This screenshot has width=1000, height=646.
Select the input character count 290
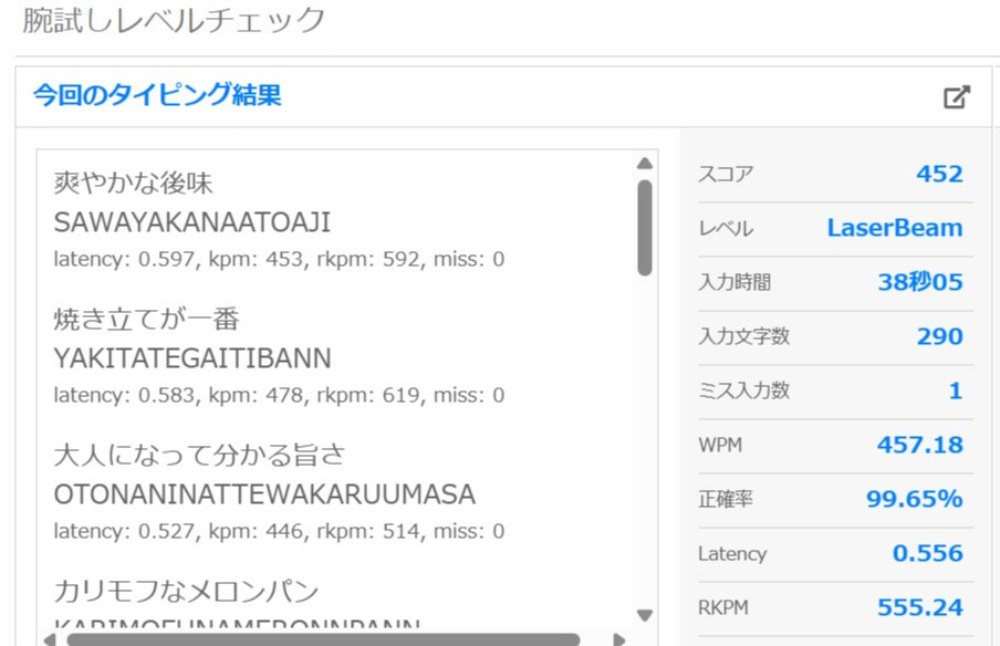pos(940,336)
